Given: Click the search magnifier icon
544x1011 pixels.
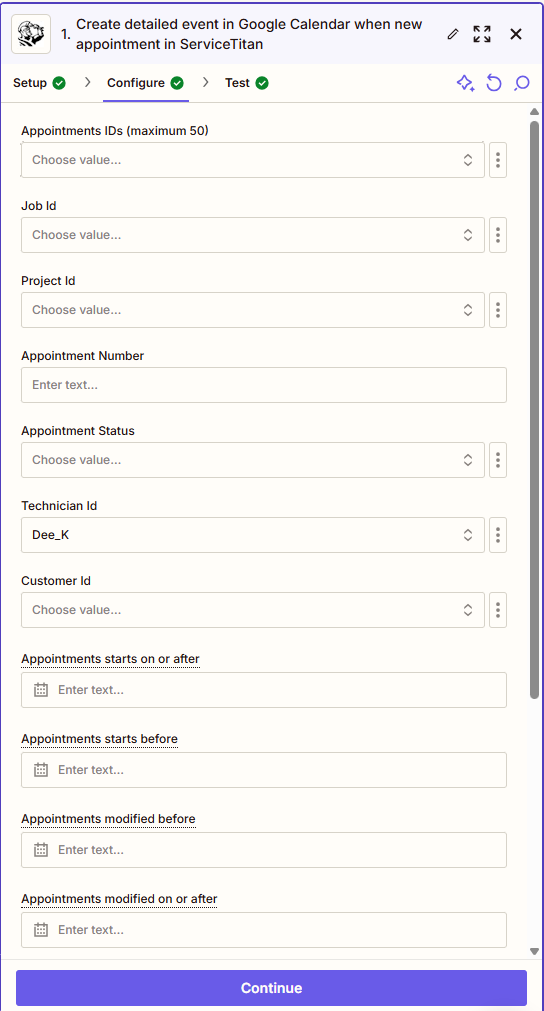Looking at the screenshot, I should (x=522, y=83).
